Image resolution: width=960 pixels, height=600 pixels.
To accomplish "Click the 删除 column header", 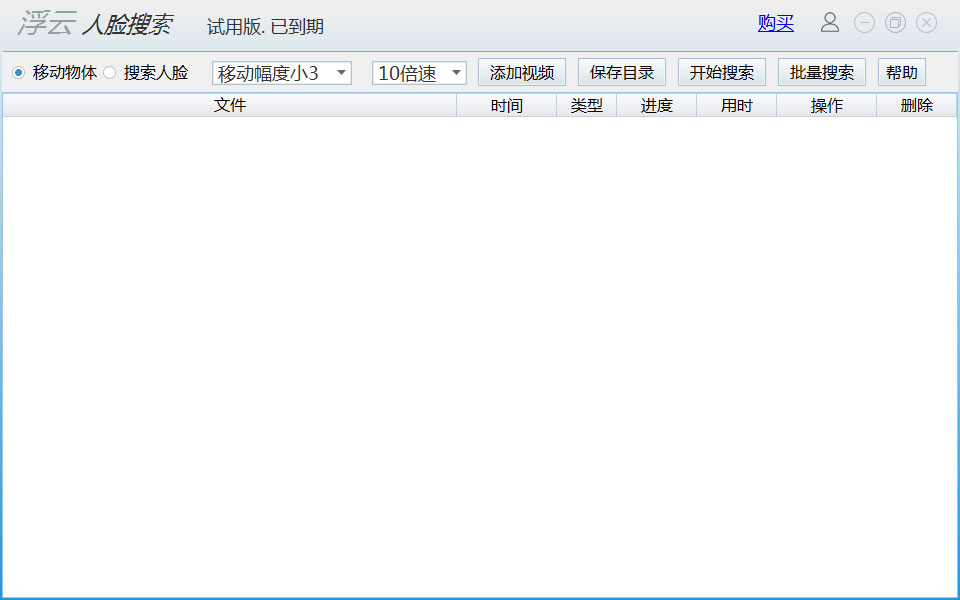I will pyautogui.click(x=916, y=106).
